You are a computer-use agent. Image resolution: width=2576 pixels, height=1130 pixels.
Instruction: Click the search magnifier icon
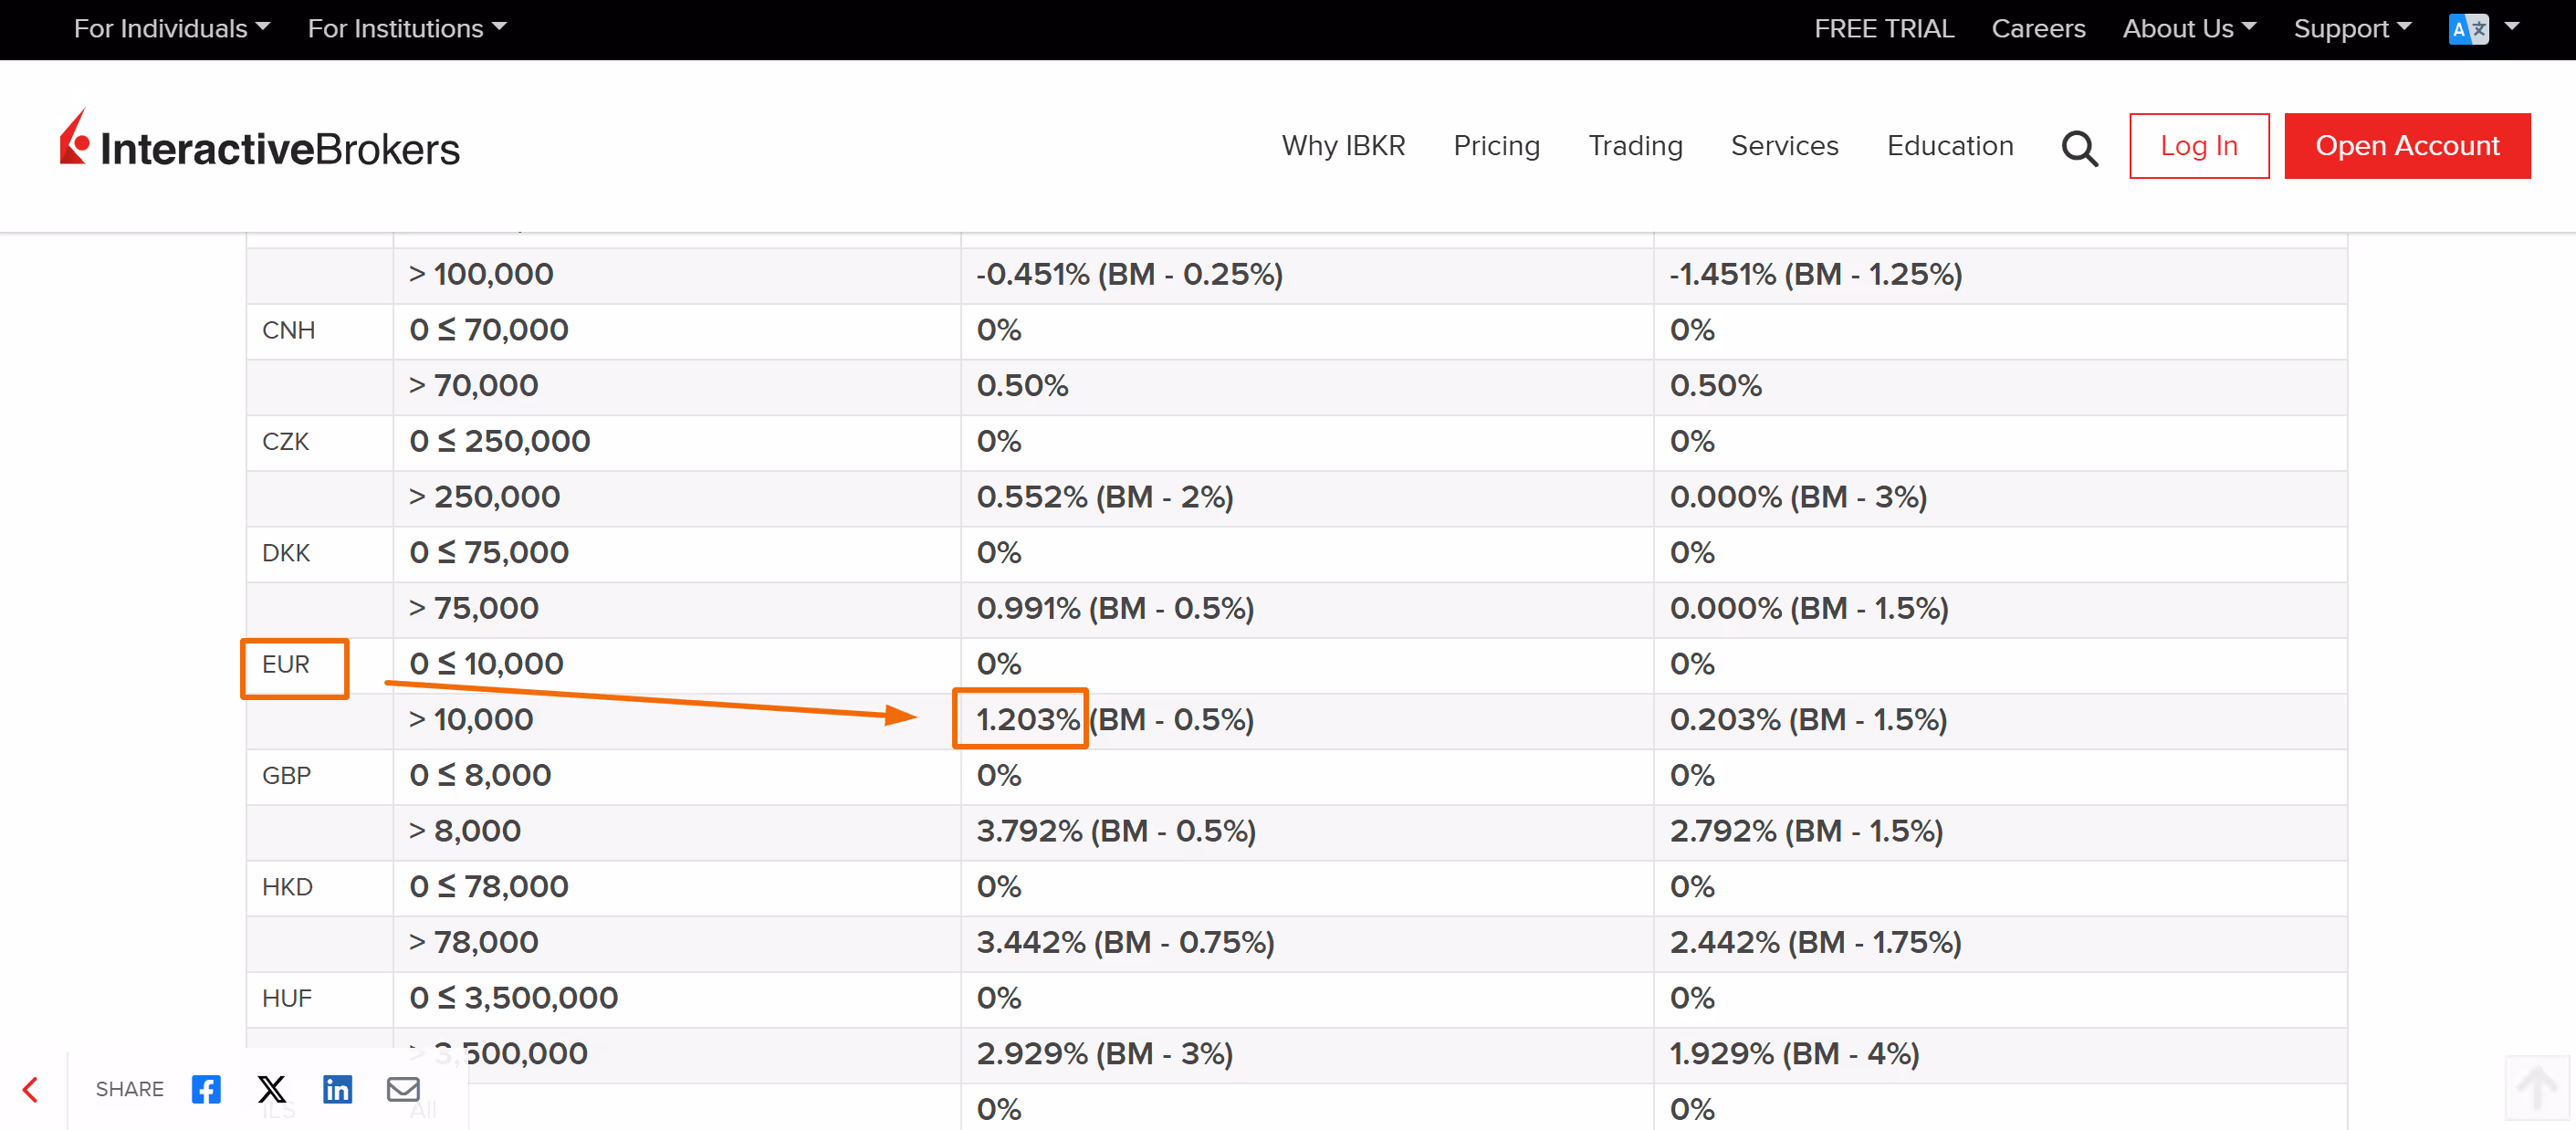[2079, 148]
